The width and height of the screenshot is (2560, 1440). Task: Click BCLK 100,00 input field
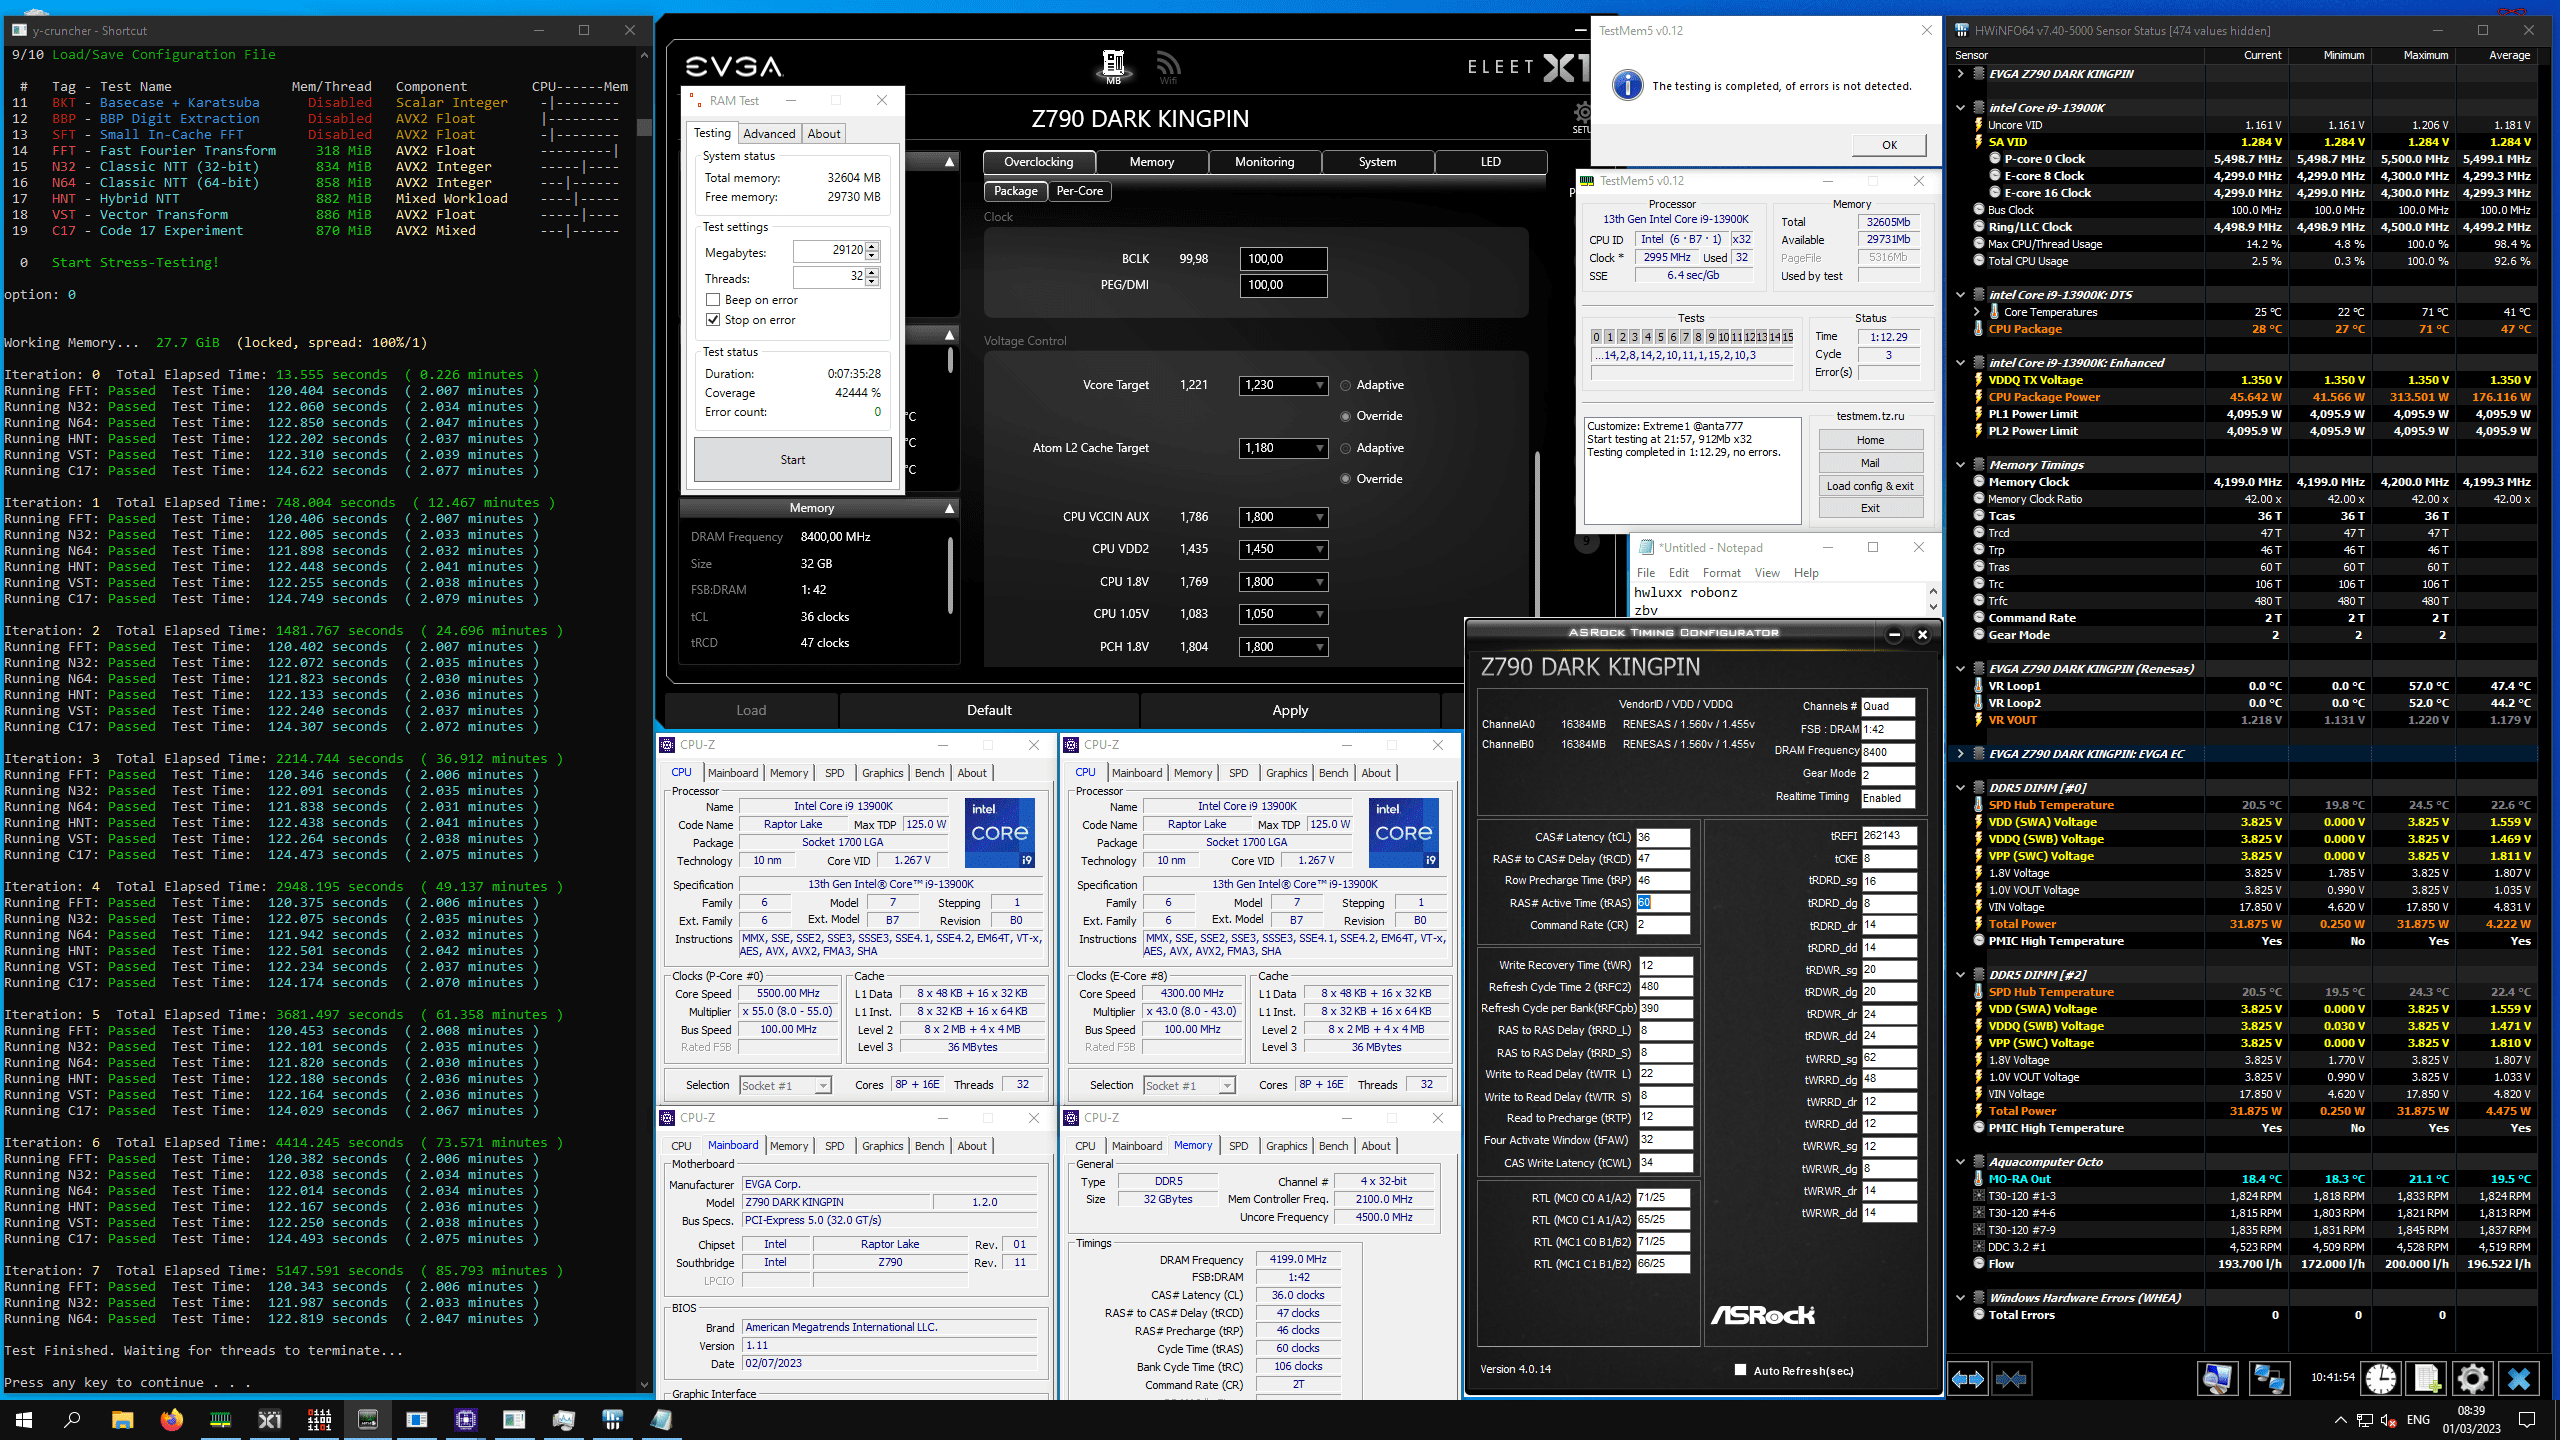pos(1283,259)
